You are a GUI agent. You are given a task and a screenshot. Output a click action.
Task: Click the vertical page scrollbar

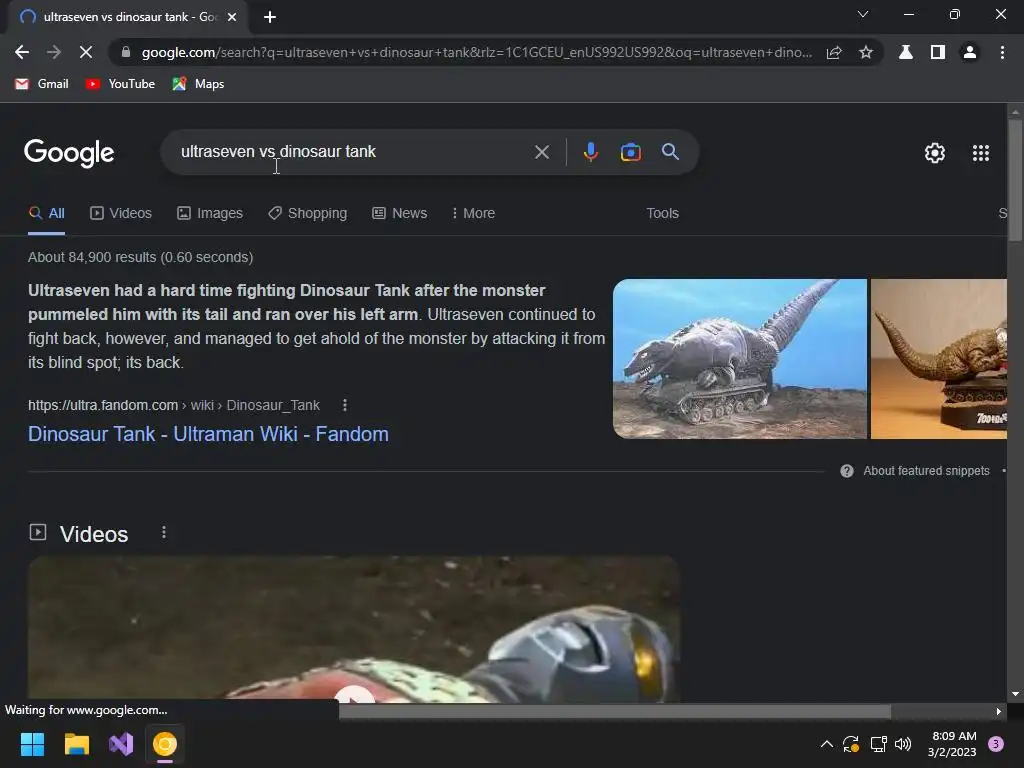pos(1015,180)
